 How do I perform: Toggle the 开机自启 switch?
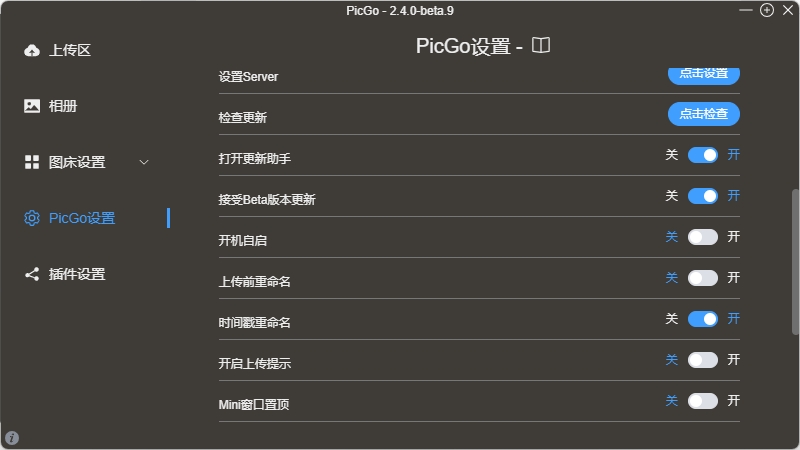click(703, 237)
